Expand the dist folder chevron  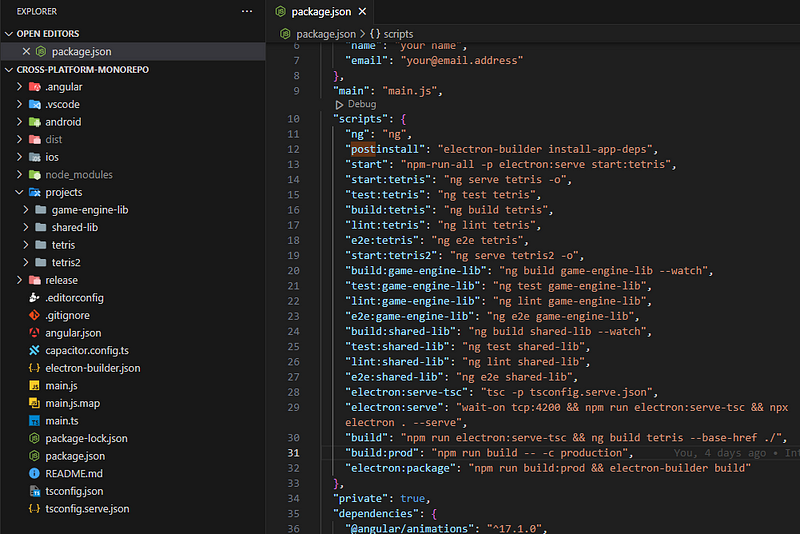pos(19,139)
